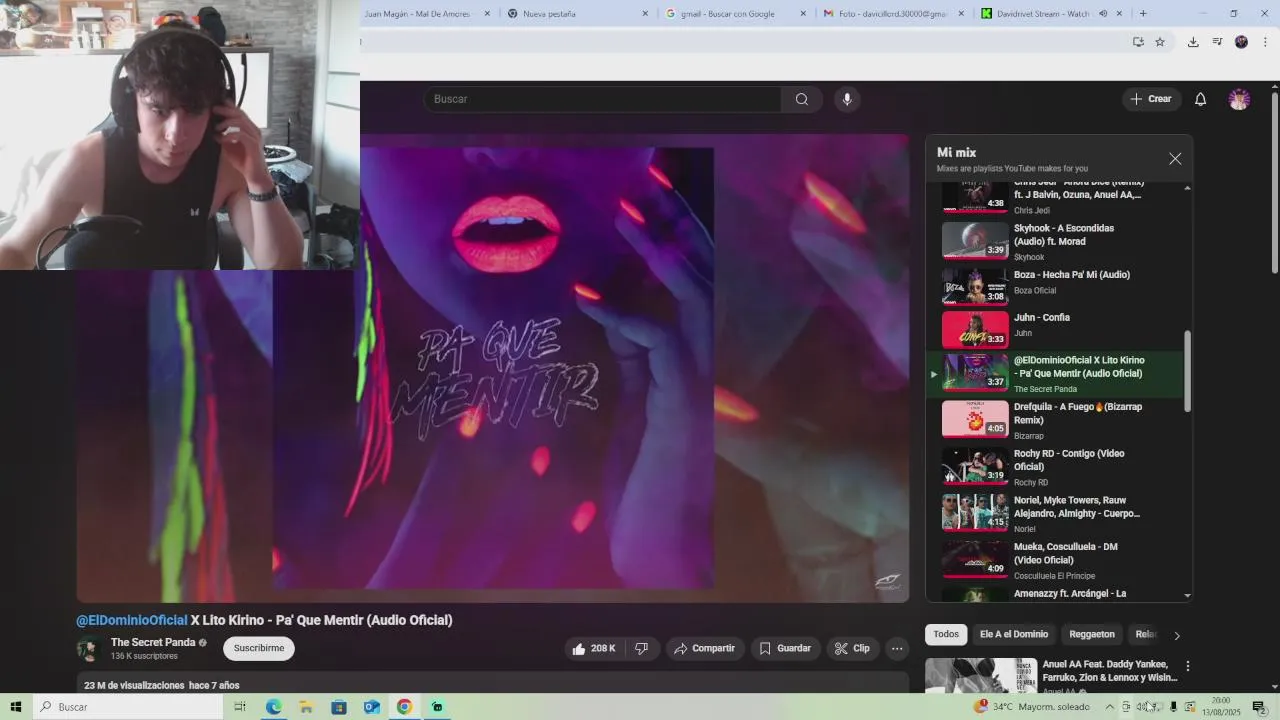Viewport: 1280px width, 720px height.
Task: Select the Reggaeton filter chip
Action: (x=1092, y=634)
